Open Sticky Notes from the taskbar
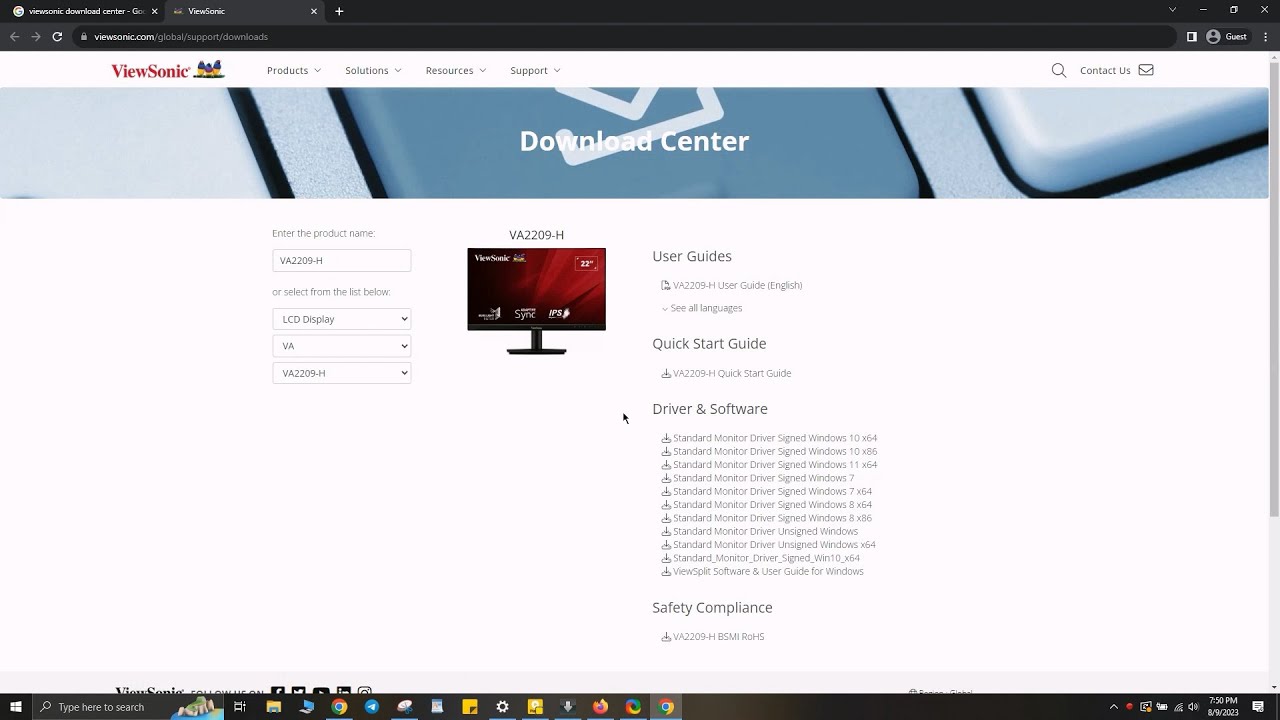This screenshot has width=1280, height=720. coord(470,707)
